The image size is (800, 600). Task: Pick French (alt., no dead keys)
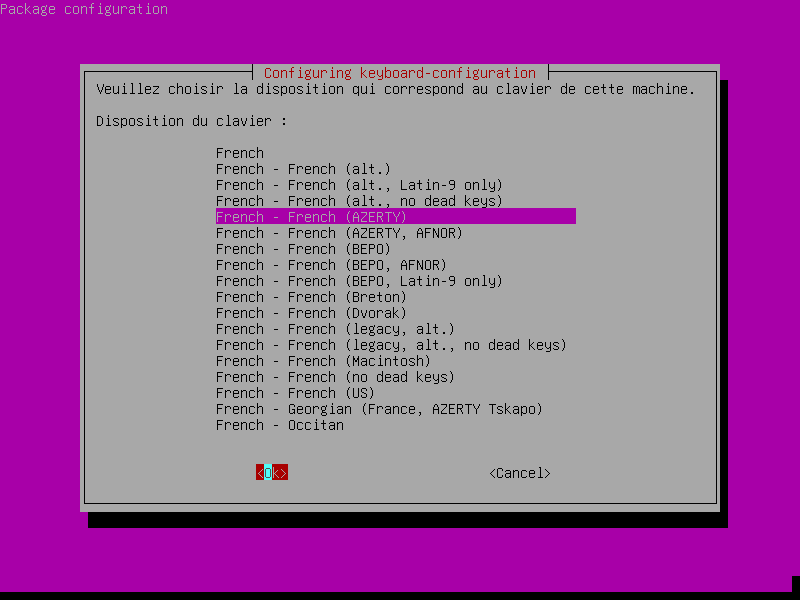[359, 201]
